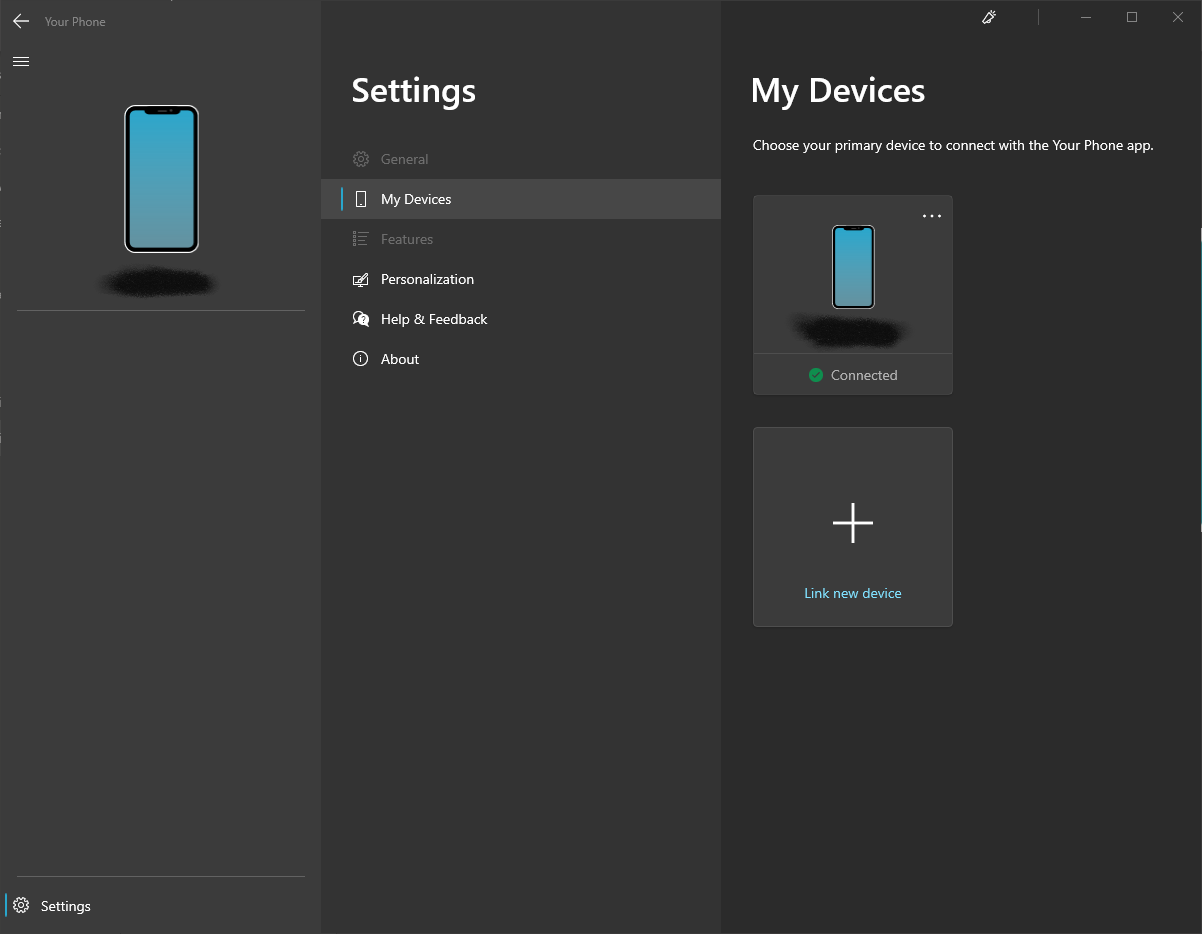Click the General gear icon

pos(361,159)
